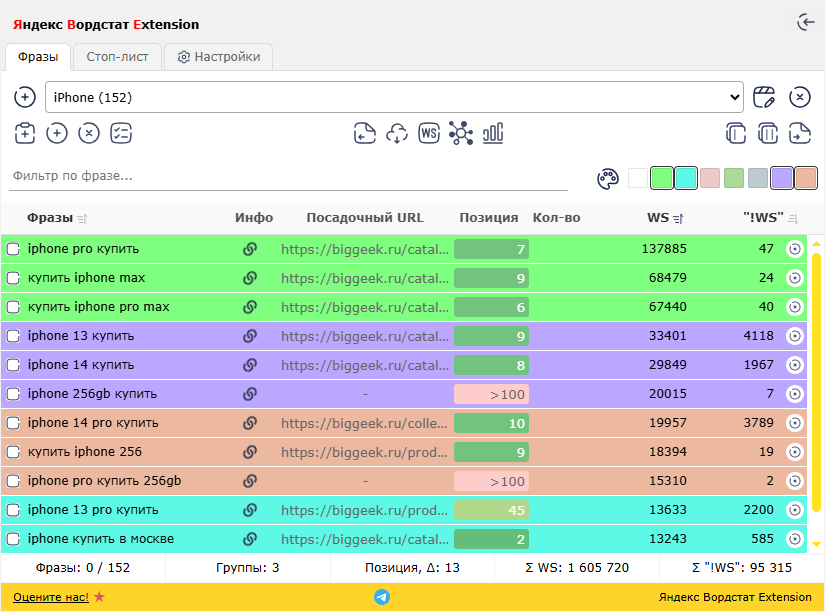This screenshot has width=825, height=612.
Task: Tick checkbox for 'iphone pro купить'
Action: (x=14, y=249)
